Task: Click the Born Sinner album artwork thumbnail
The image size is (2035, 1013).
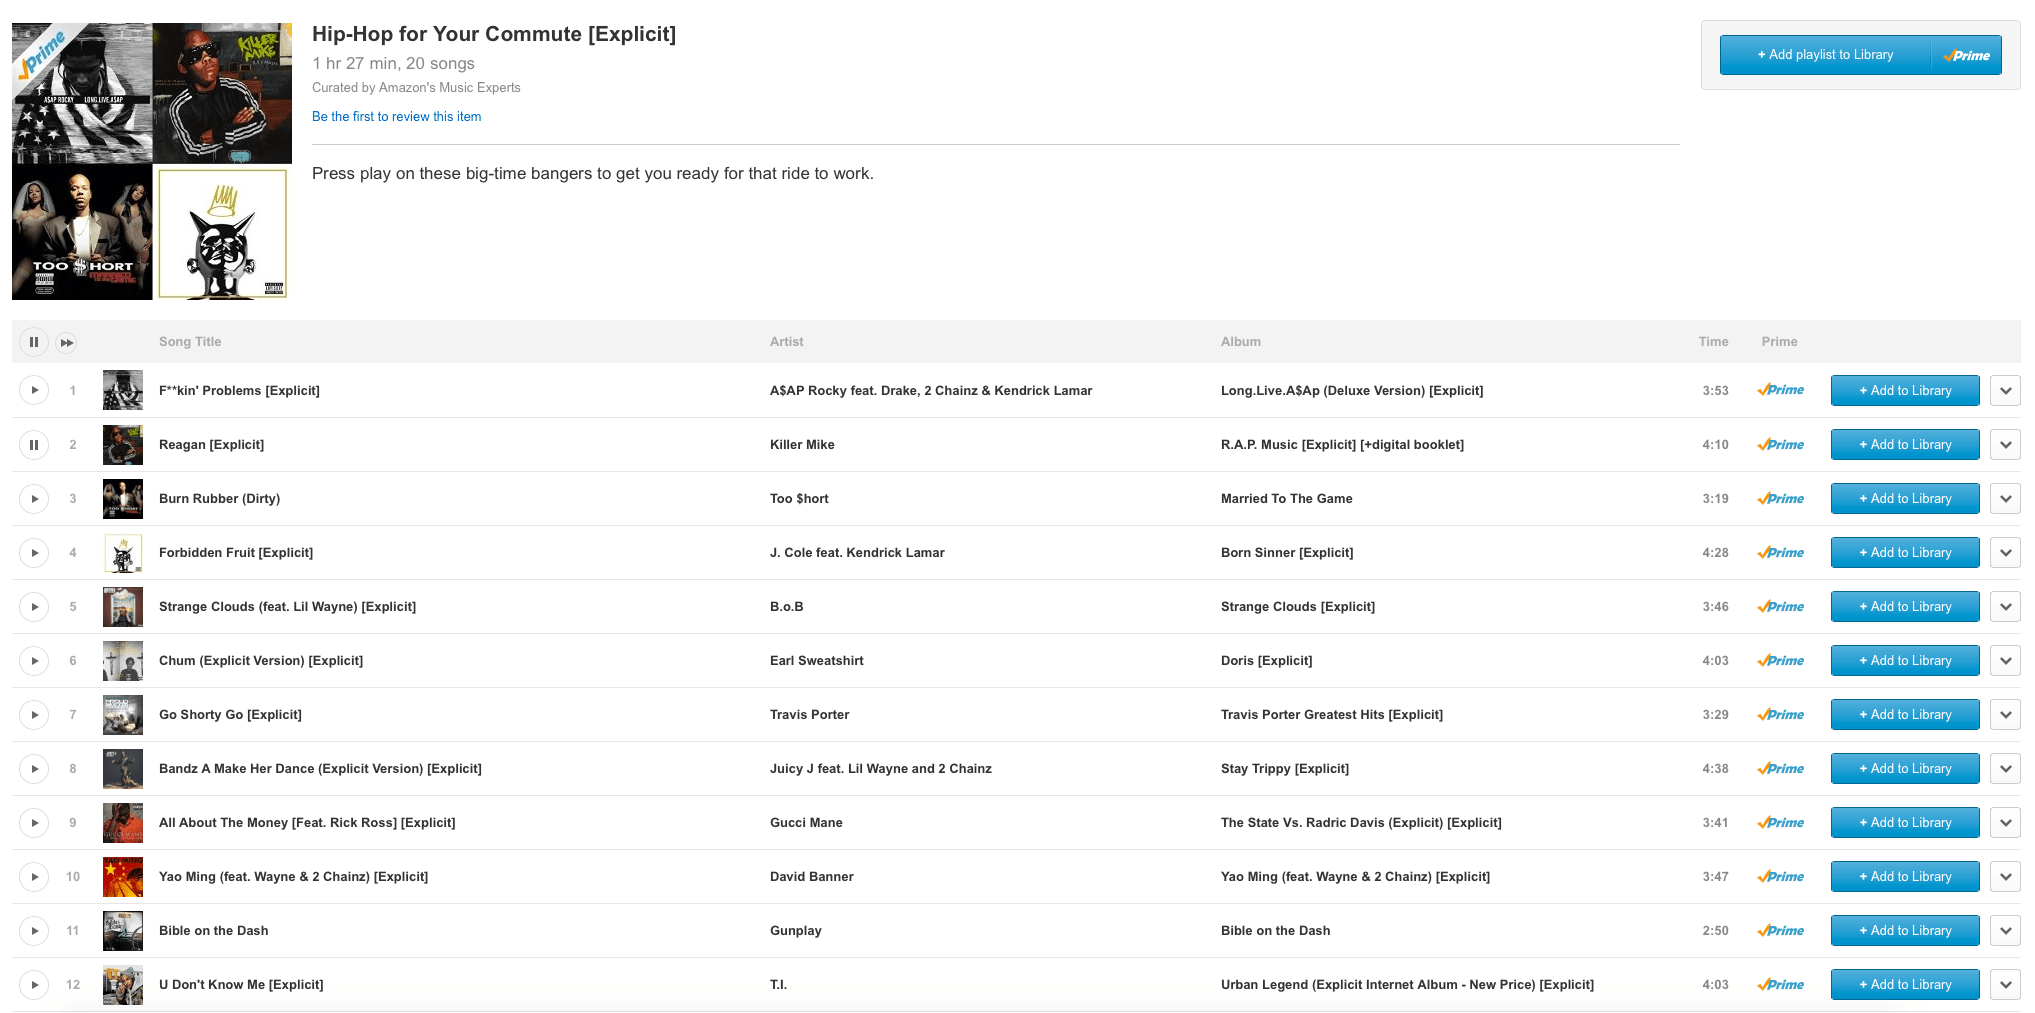Action: [x=122, y=552]
